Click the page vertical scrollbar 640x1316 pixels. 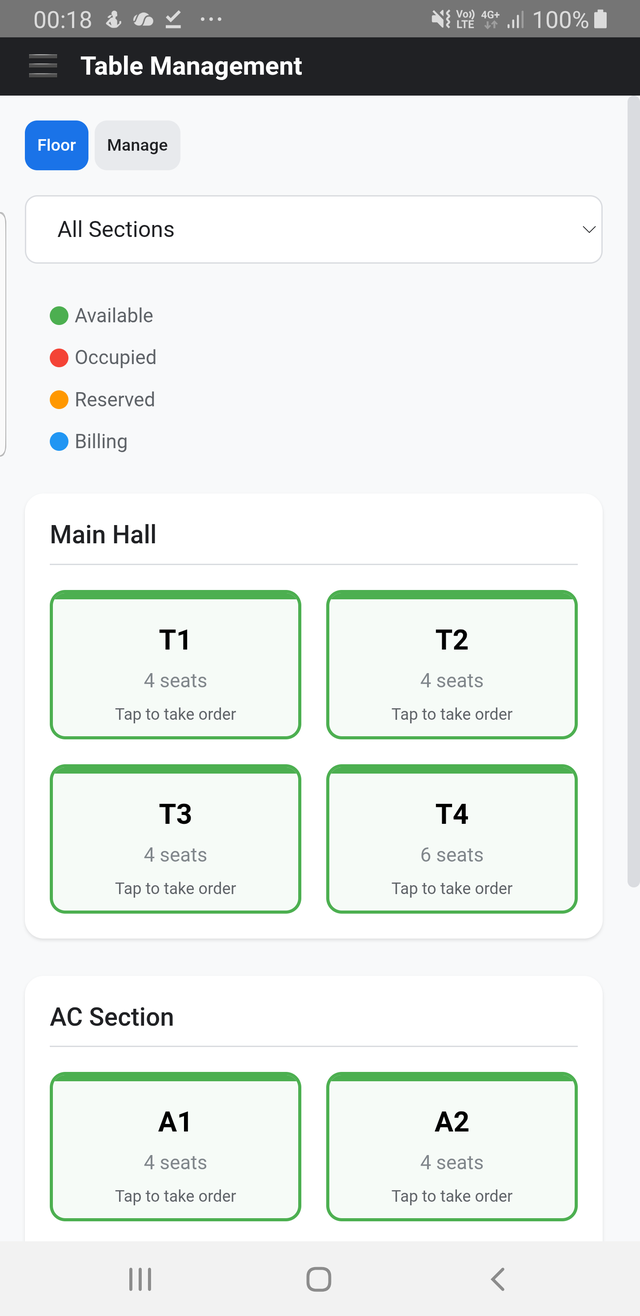pyautogui.click(x=632, y=492)
